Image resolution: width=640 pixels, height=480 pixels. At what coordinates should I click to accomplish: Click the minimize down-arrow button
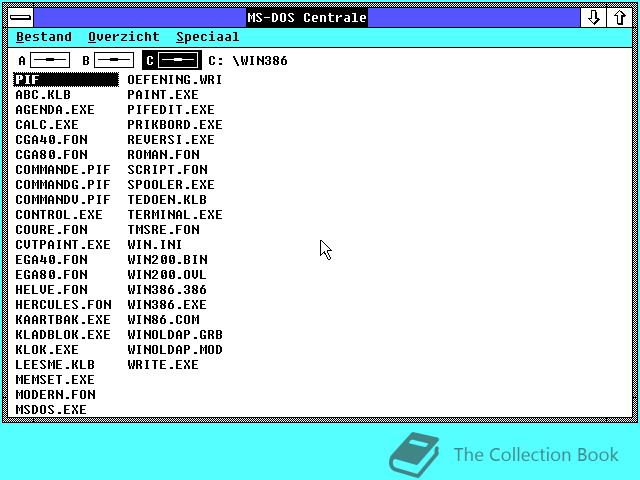click(x=593, y=18)
